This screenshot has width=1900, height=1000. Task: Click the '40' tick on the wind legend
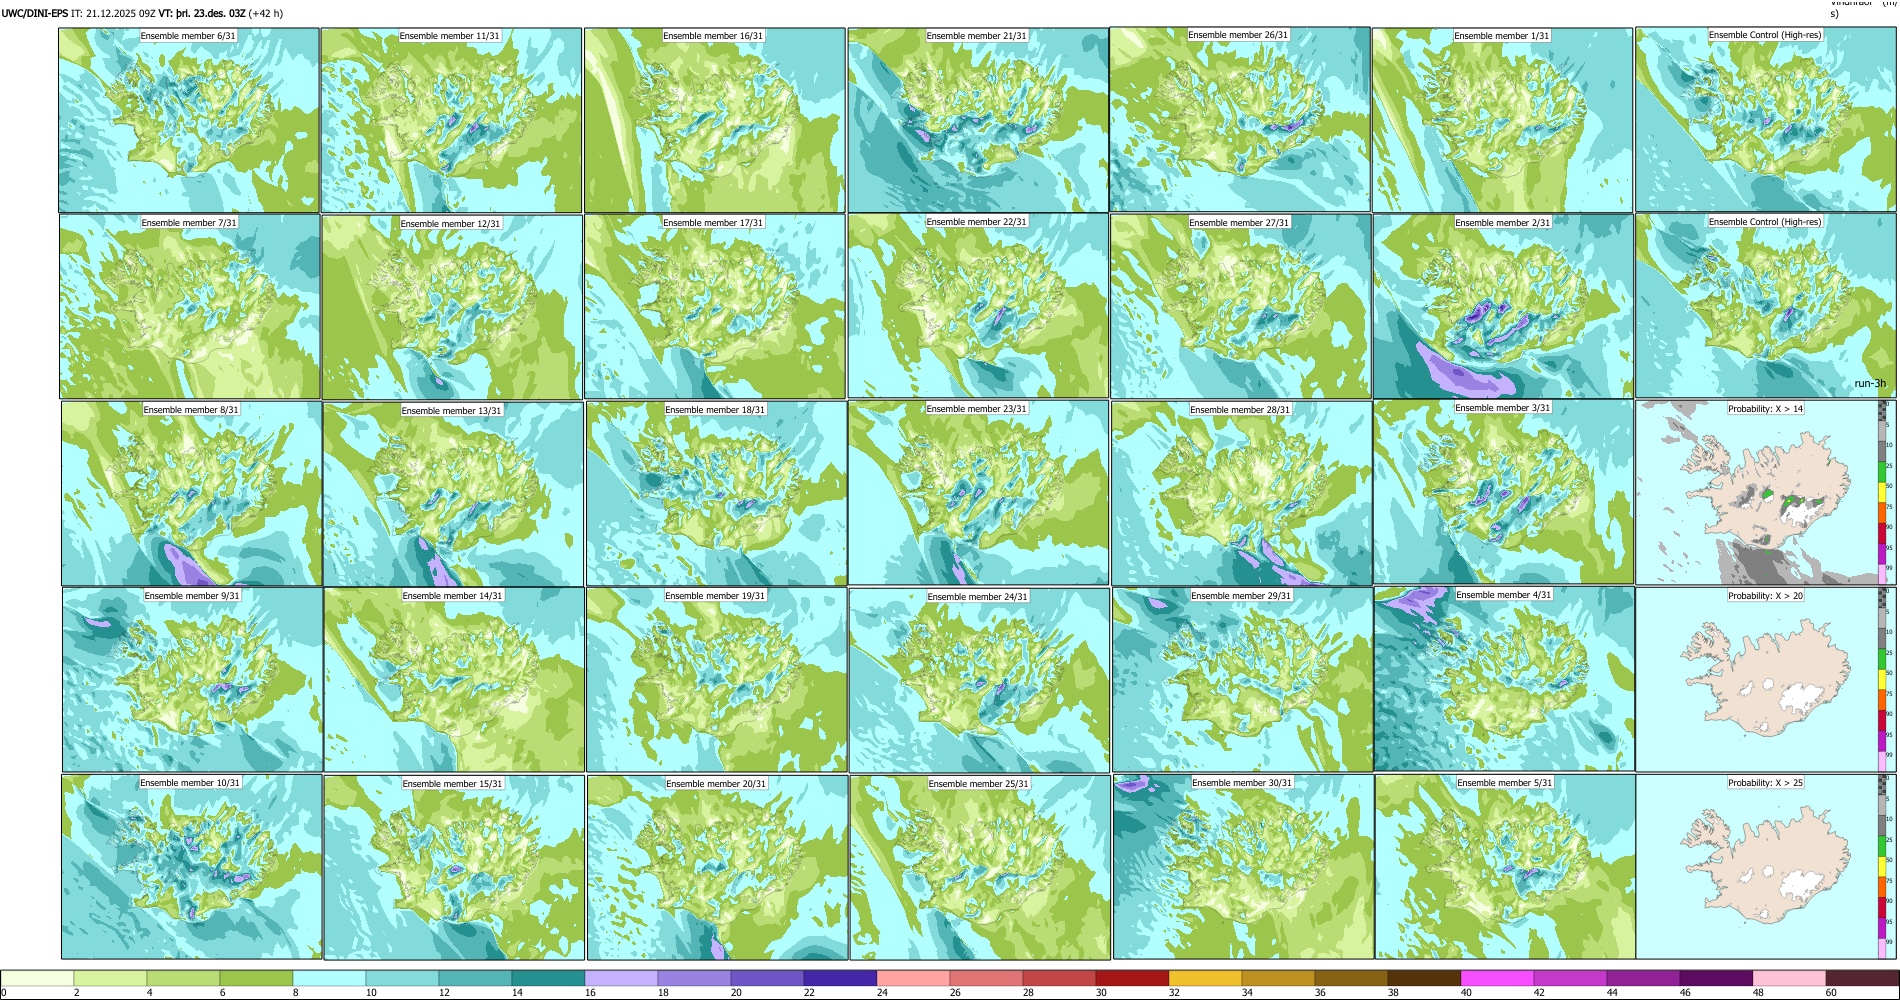coord(1466,993)
